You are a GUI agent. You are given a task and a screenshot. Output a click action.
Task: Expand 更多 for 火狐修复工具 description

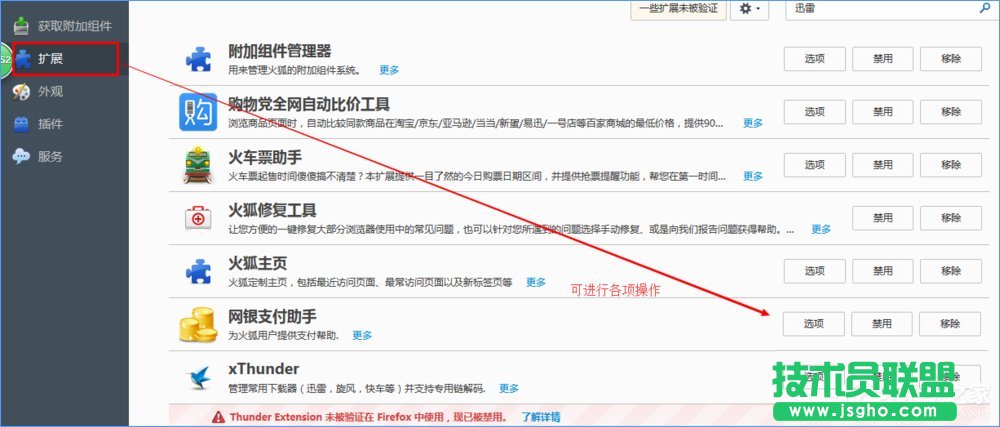(x=821, y=229)
